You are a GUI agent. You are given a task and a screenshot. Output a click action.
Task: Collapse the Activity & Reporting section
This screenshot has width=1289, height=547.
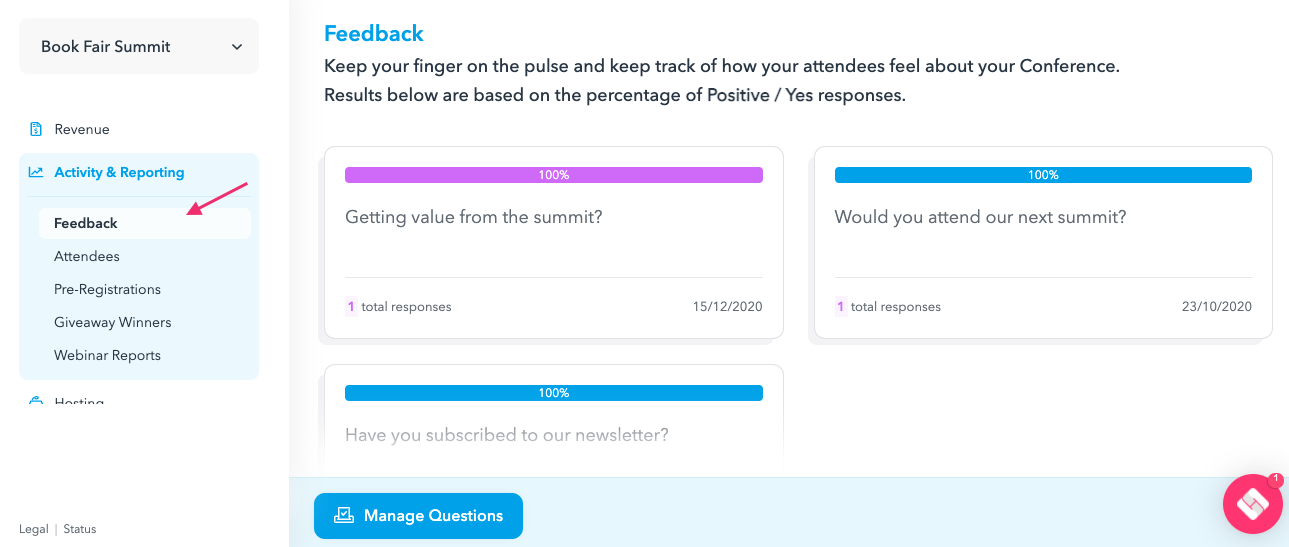[x=139, y=172]
